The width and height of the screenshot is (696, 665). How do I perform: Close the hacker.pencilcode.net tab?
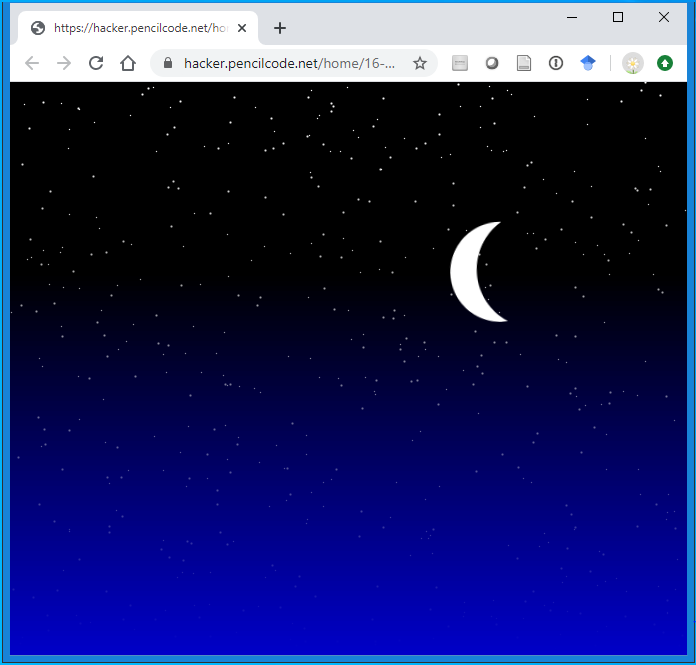[241, 28]
